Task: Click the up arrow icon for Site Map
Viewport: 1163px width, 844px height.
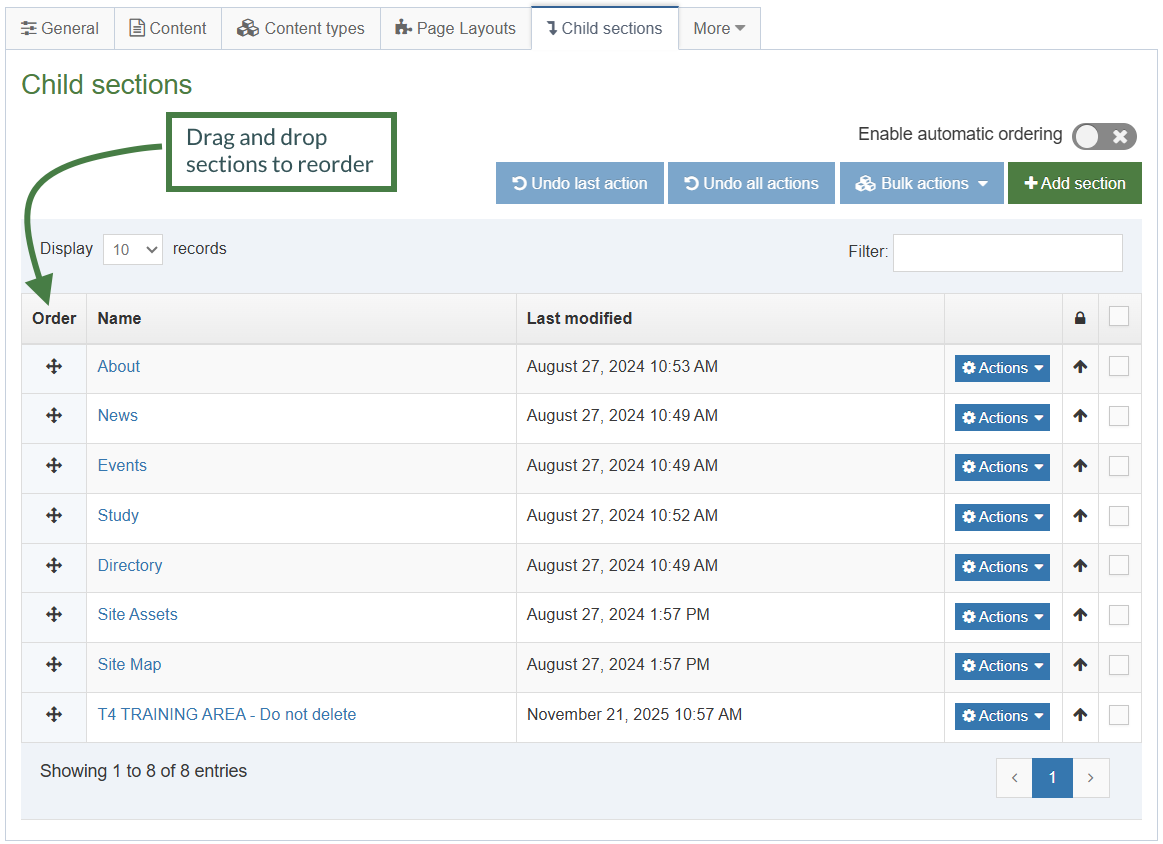Action: click(1080, 665)
